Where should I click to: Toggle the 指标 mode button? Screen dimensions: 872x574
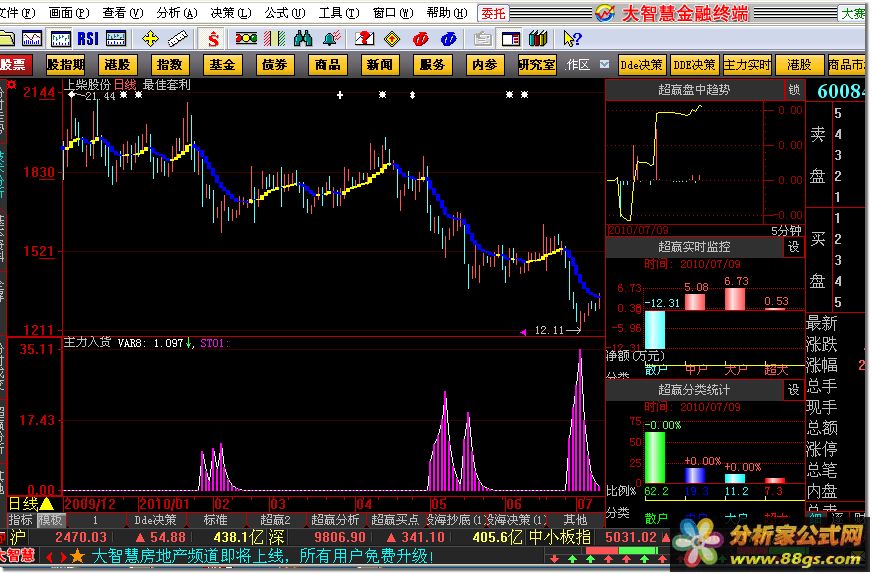[21, 520]
